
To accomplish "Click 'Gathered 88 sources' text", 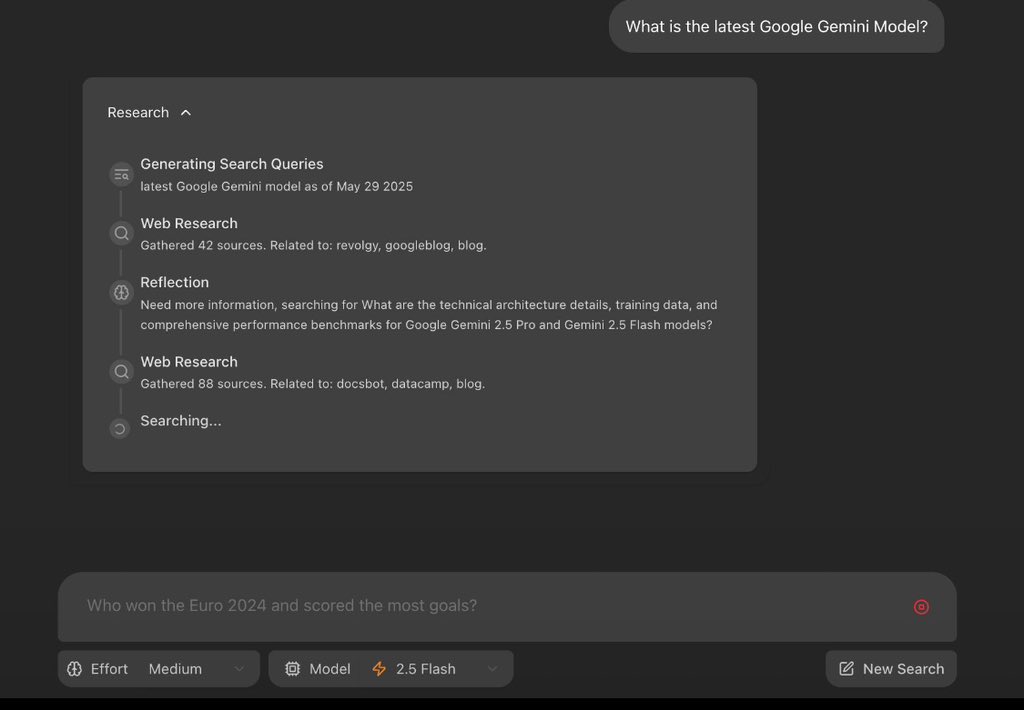I will pyautogui.click(x=203, y=384).
